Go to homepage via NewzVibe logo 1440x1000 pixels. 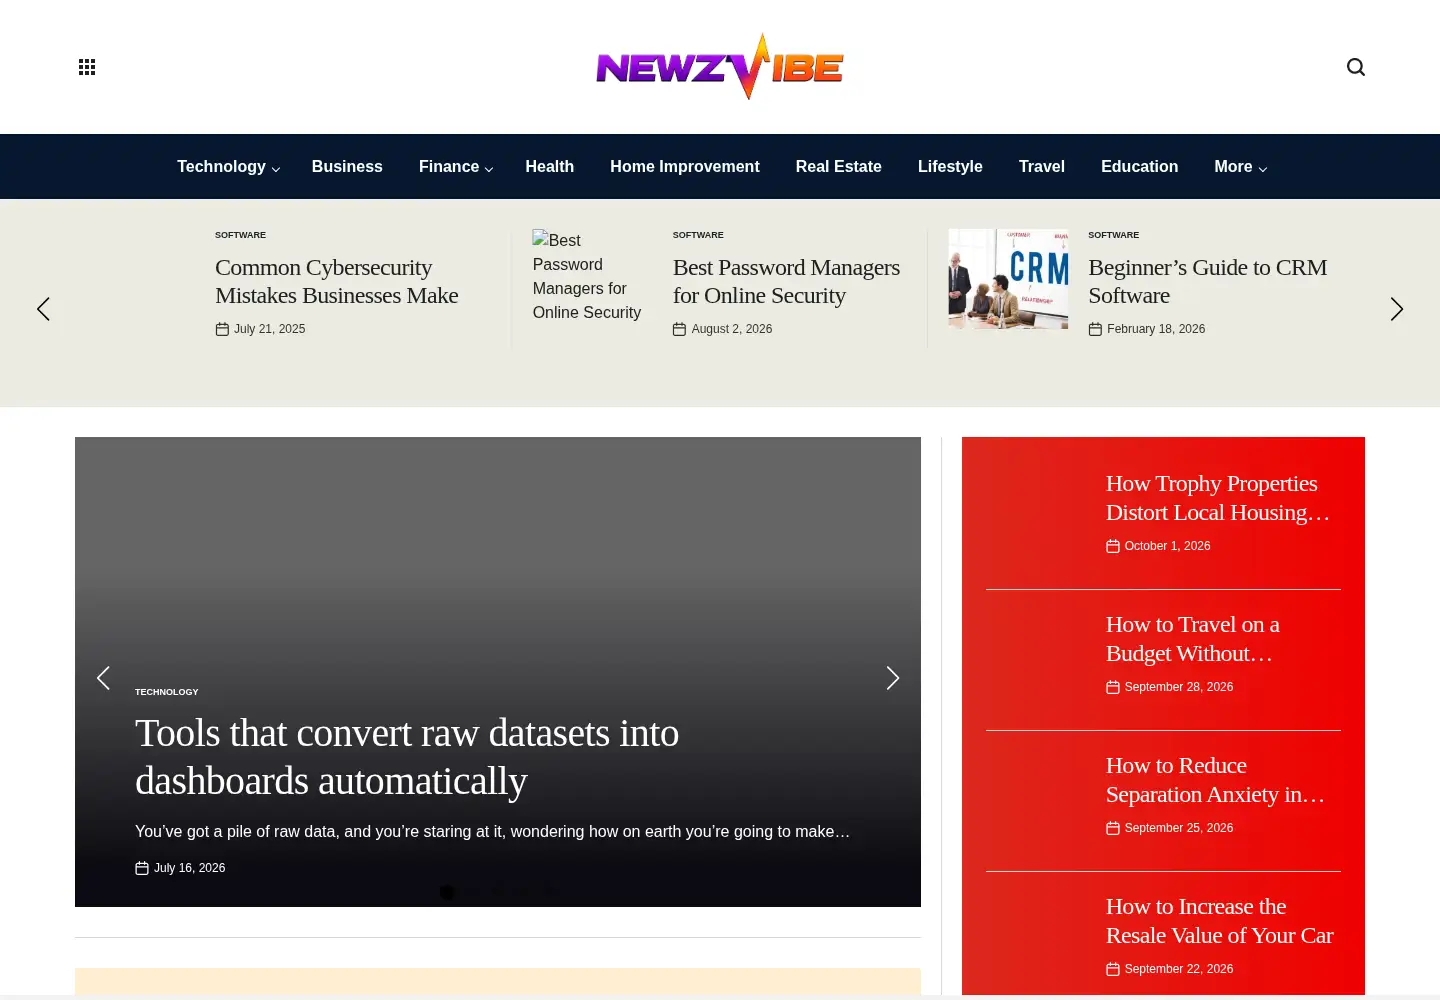[x=720, y=67]
